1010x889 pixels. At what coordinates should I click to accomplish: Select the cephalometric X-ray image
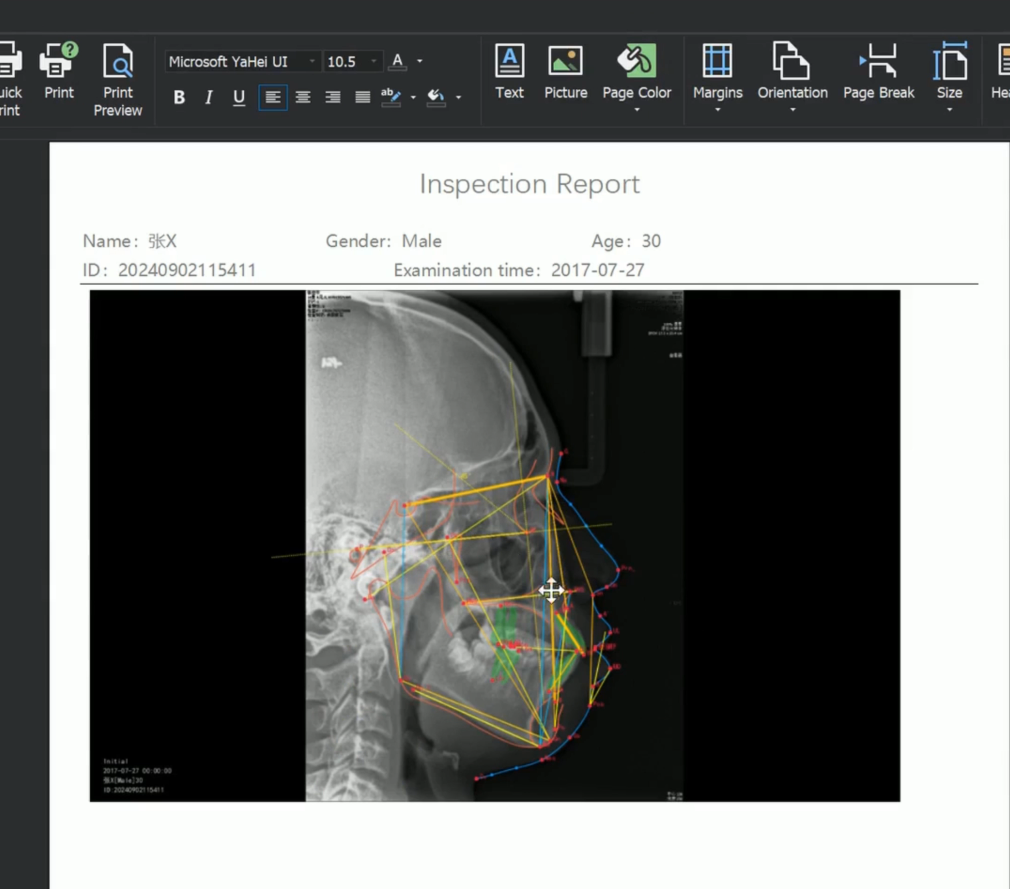494,545
